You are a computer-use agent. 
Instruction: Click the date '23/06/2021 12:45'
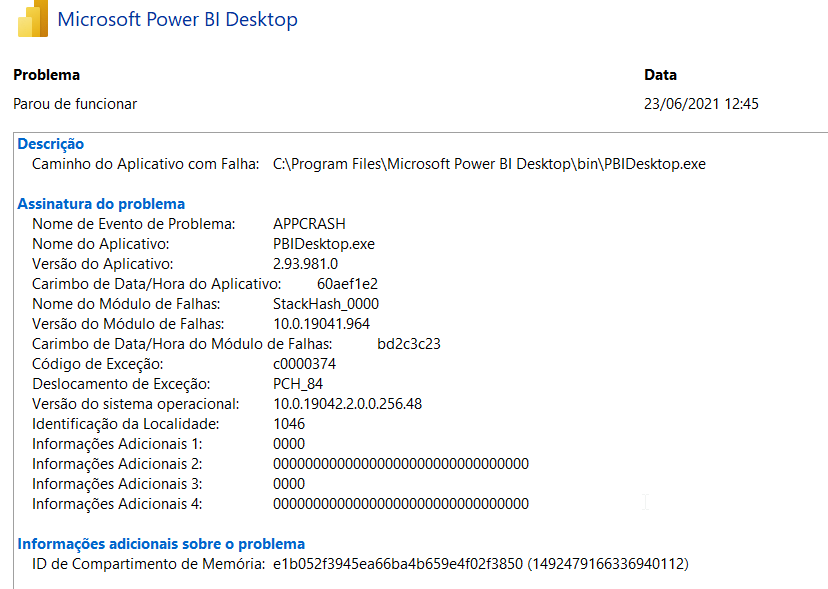(x=701, y=104)
